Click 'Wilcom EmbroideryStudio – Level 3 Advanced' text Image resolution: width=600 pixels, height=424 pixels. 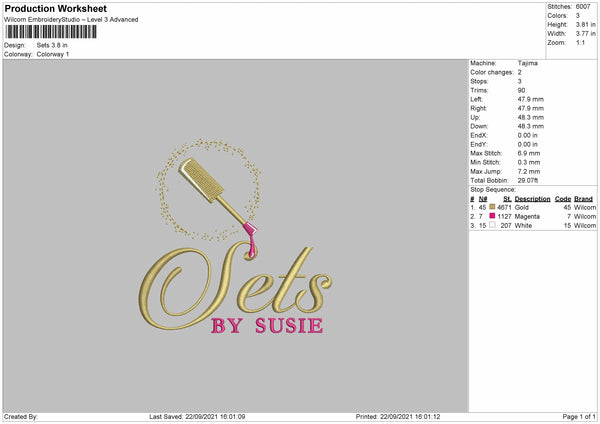point(71,20)
